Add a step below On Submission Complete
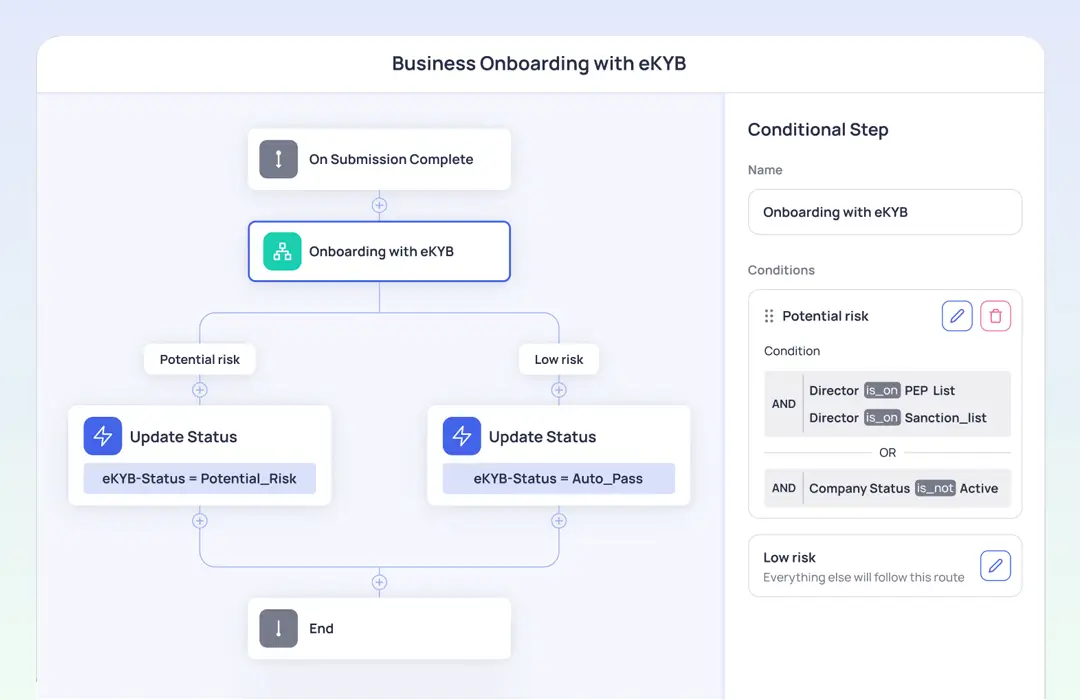 point(379,204)
